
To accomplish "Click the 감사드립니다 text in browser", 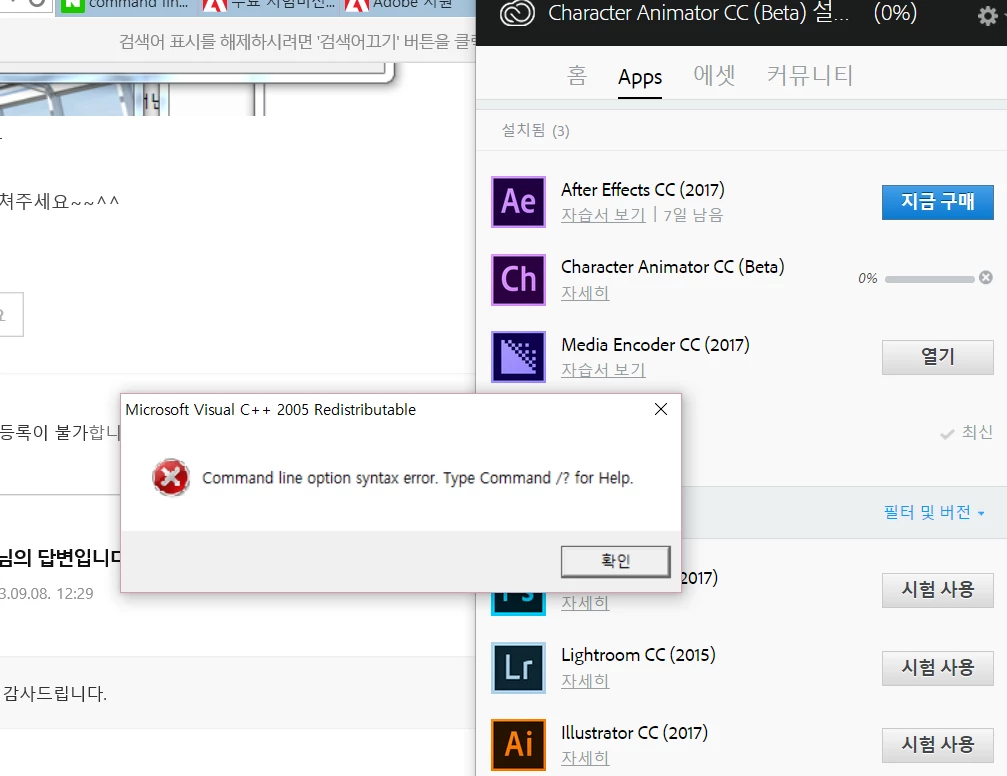I will click(x=55, y=693).
